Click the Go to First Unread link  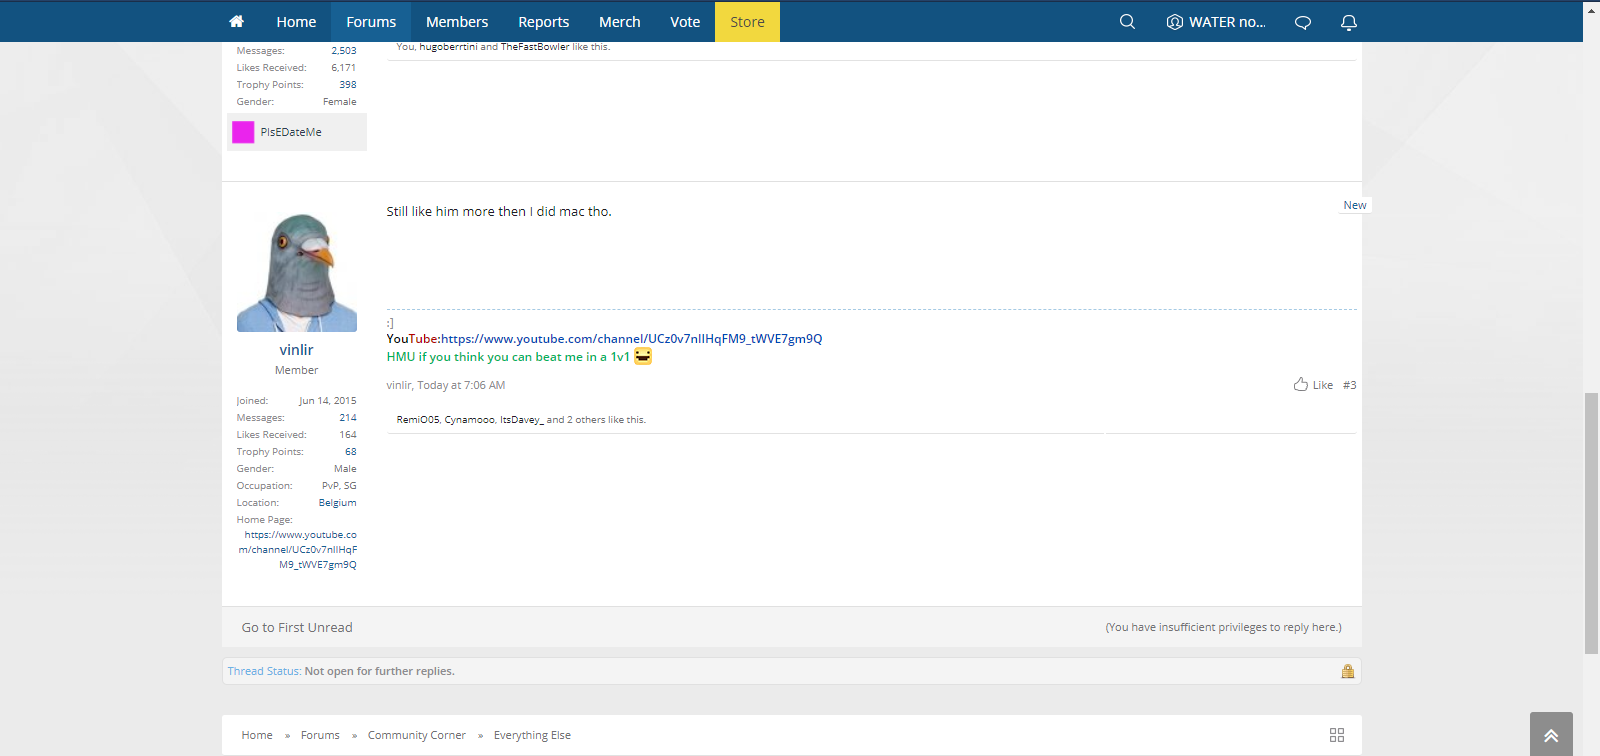point(297,627)
